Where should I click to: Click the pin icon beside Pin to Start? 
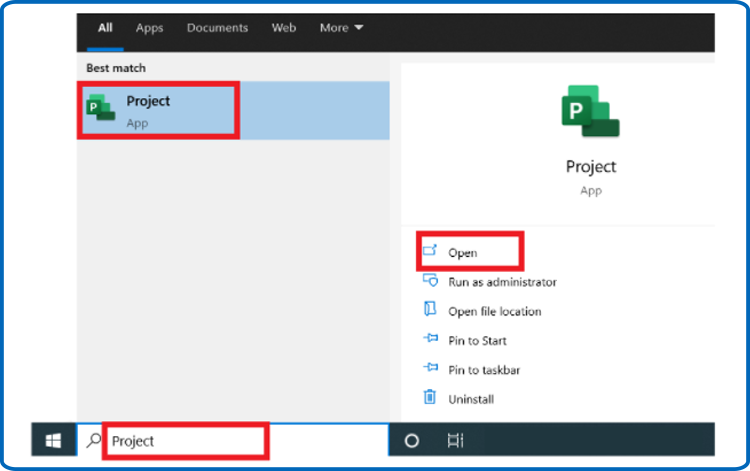tap(430, 339)
